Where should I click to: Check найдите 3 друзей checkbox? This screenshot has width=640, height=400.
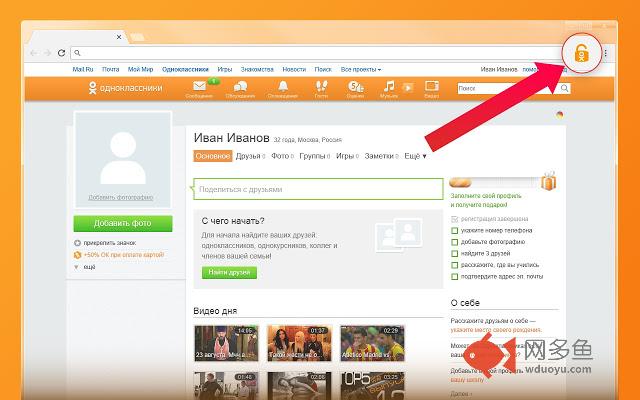(454, 253)
